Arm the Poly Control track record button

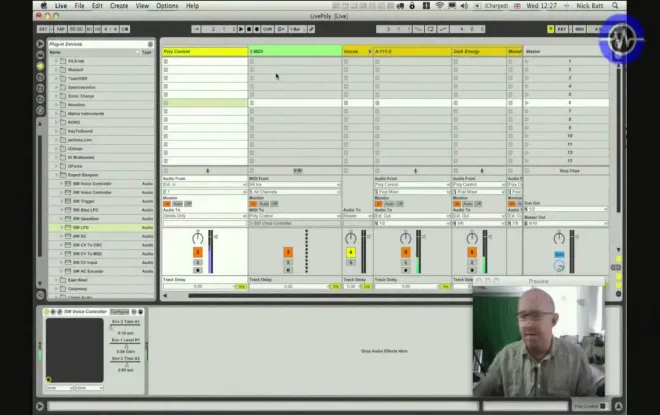click(x=197, y=270)
